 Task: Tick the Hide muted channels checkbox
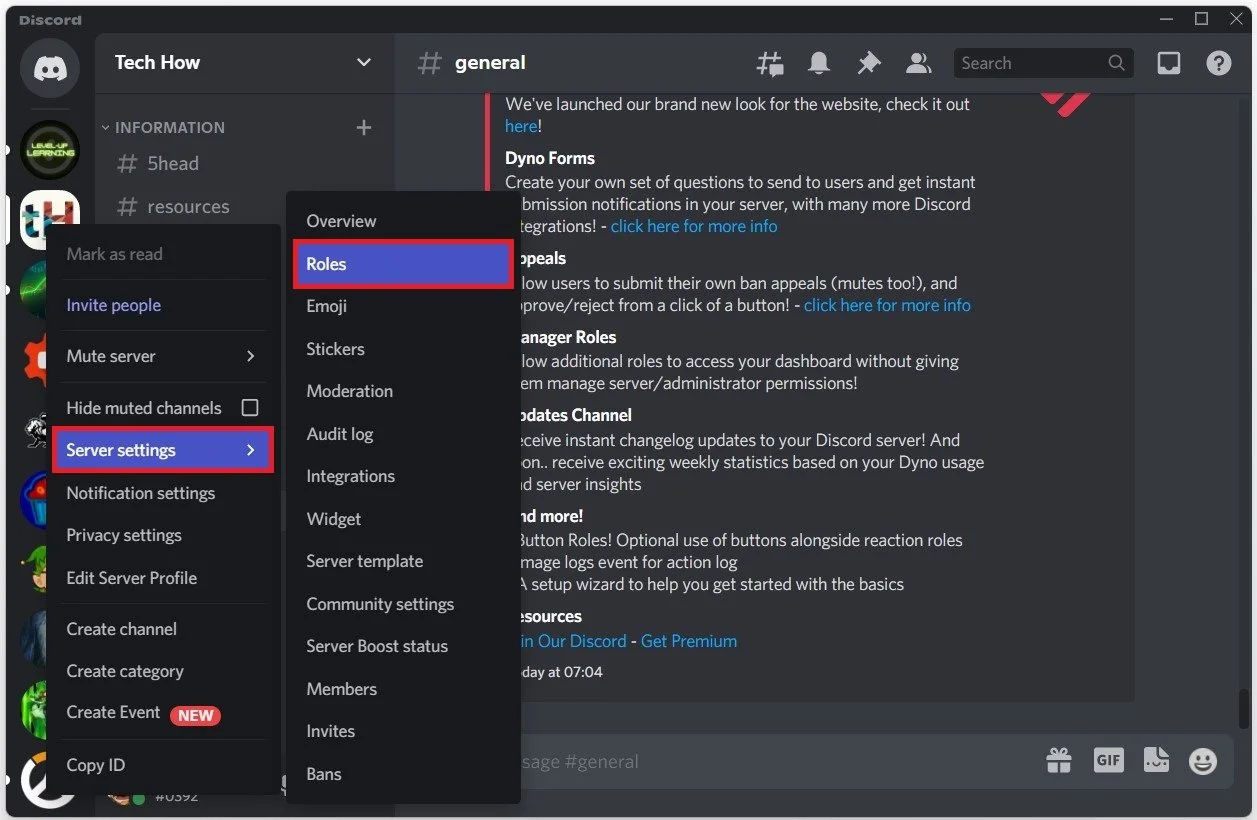250,408
